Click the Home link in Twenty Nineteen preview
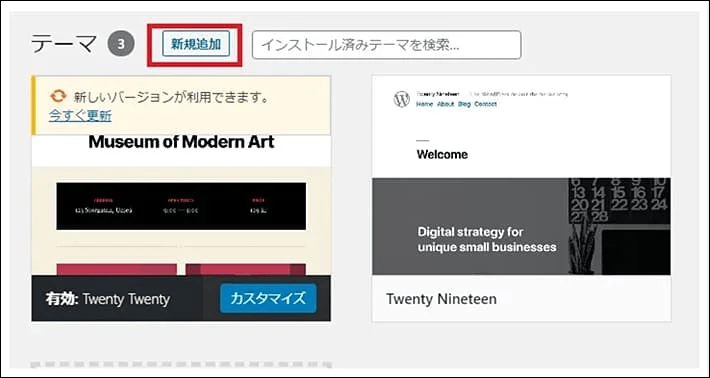The image size is (710, 378). pyautogui.click(x=424, y=104)
